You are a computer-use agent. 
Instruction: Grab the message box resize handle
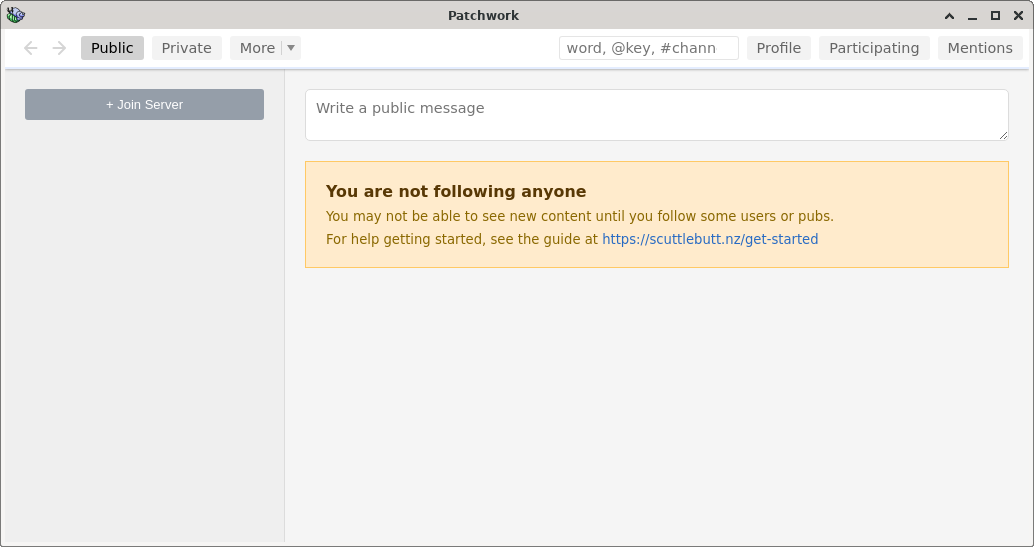tap(1003, 135)
